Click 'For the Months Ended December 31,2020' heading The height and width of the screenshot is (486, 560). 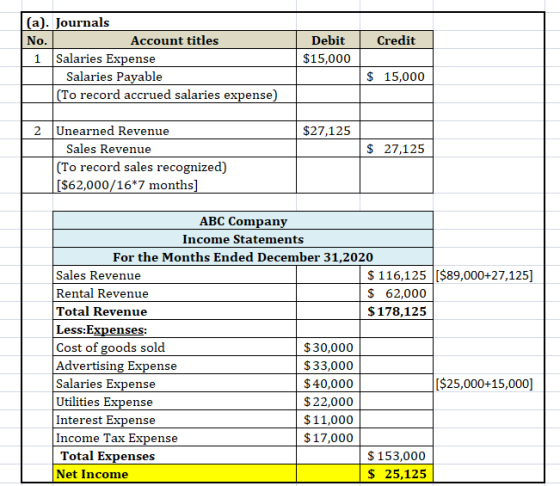coord(243,257)
